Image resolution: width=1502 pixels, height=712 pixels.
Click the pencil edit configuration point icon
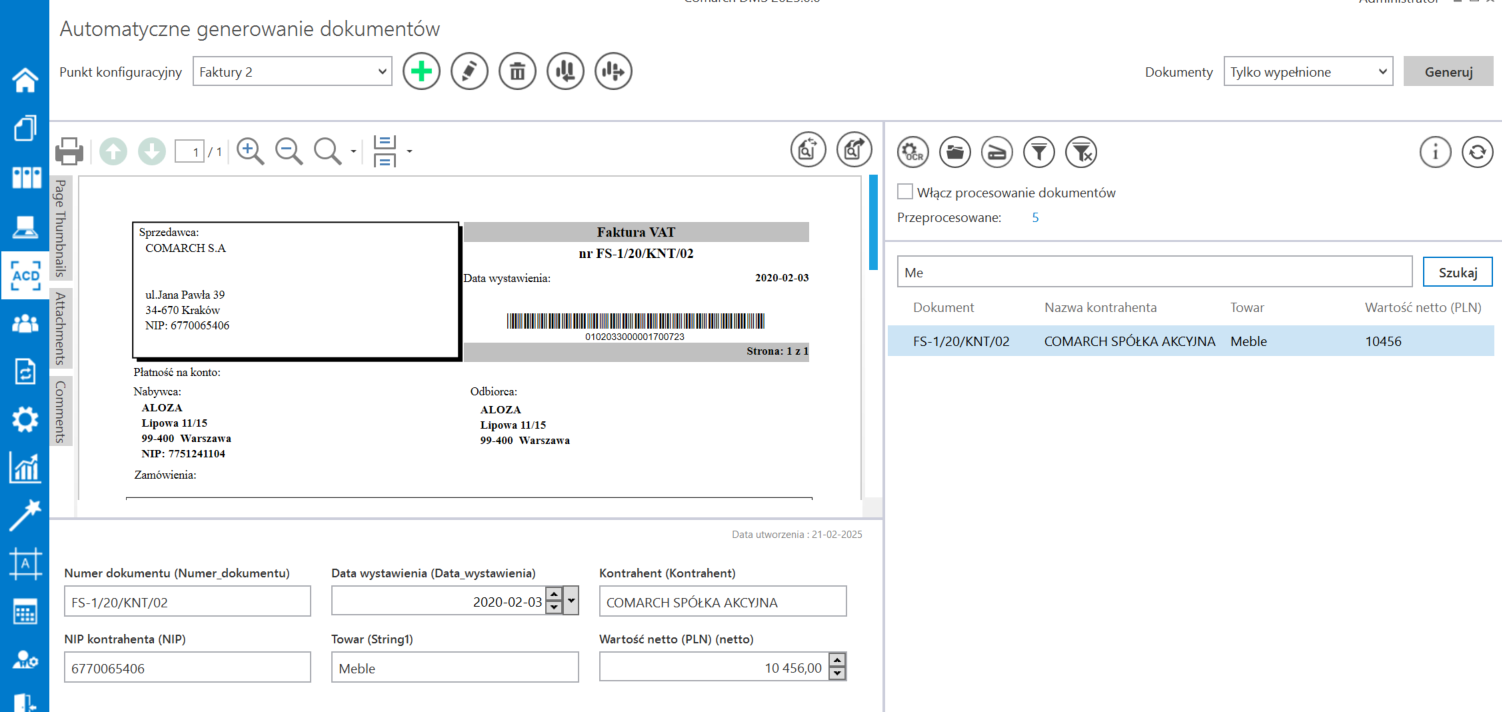click(x=469, y=72)
